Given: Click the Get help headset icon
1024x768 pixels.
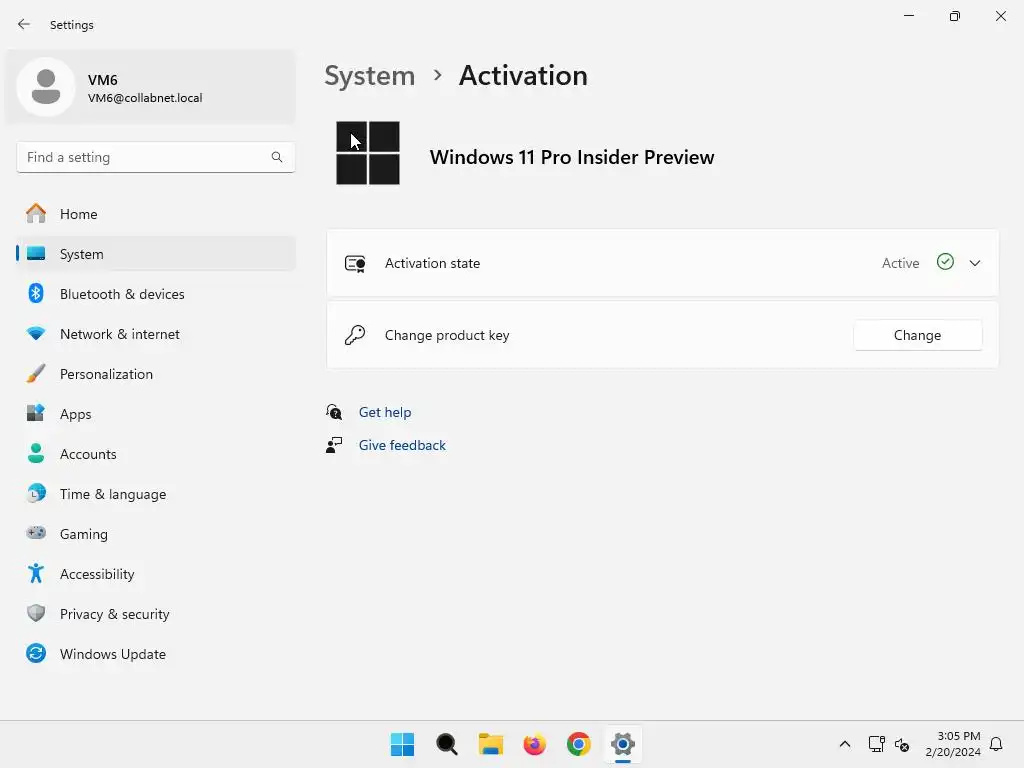Looking at the screenshot, I should (x=334, y=412).
